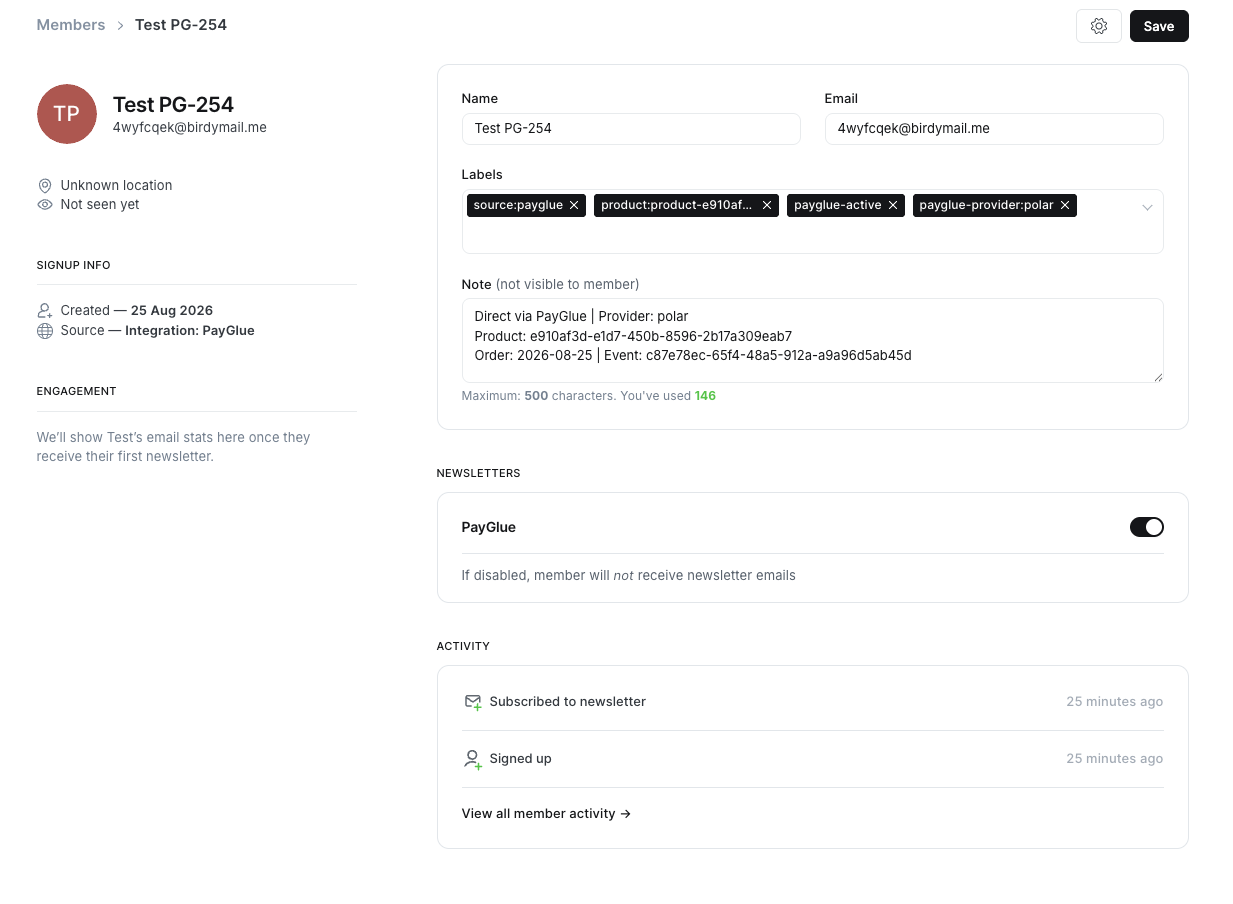1233x904 pixels.
Task: Click the breadcrumb chevron separator
Action: pos(120,26)
